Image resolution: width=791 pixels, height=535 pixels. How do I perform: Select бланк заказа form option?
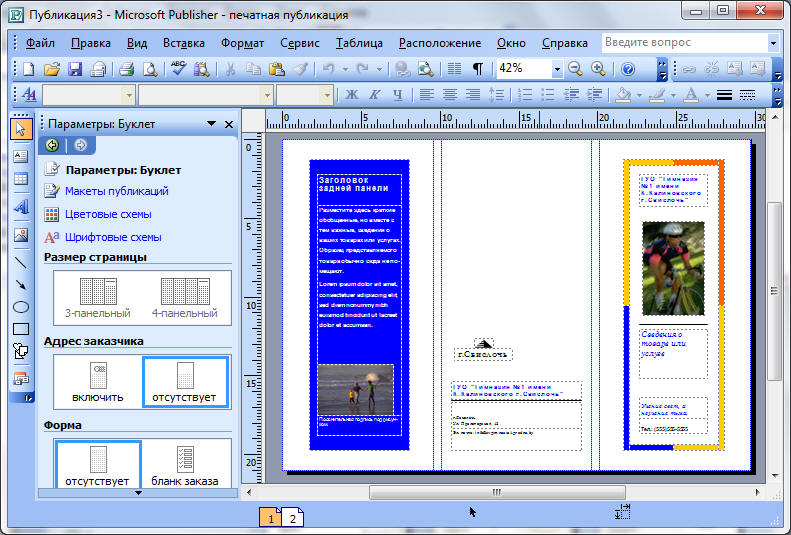pos(185,465)
